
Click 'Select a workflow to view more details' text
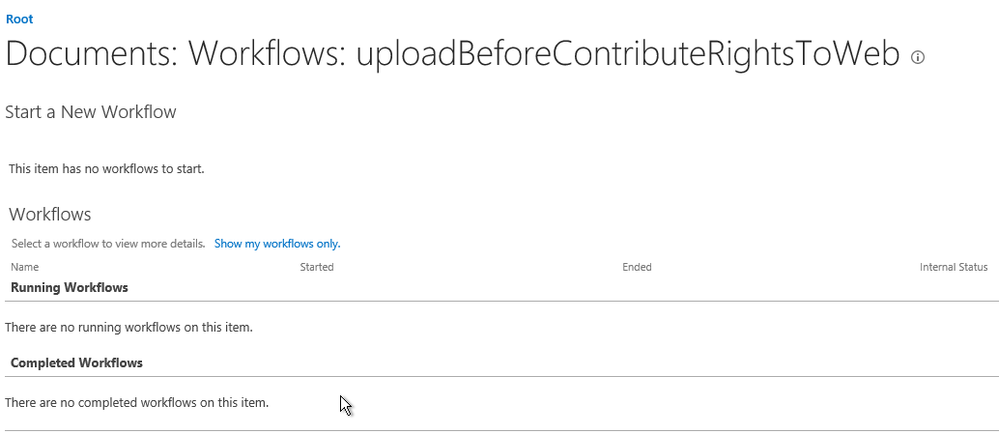pos(108,243)
